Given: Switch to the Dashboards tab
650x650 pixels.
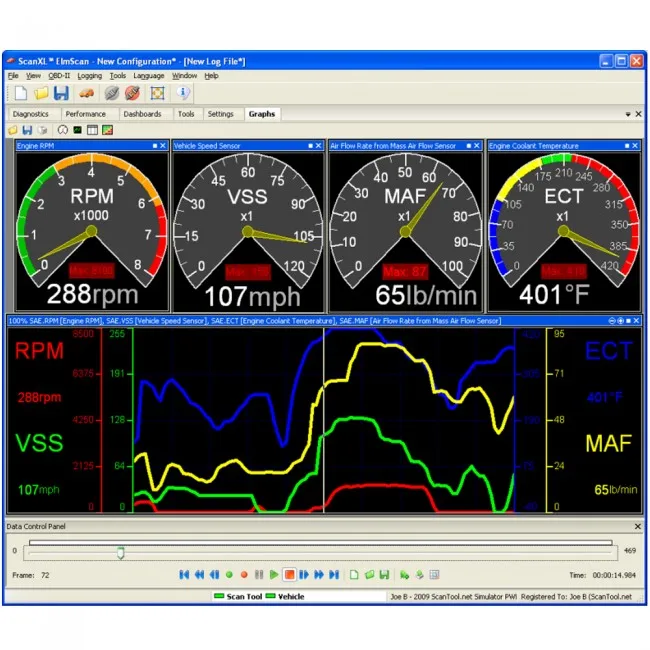Looking at the screenshot, I should pyautogui.click(x=142, y=114).
